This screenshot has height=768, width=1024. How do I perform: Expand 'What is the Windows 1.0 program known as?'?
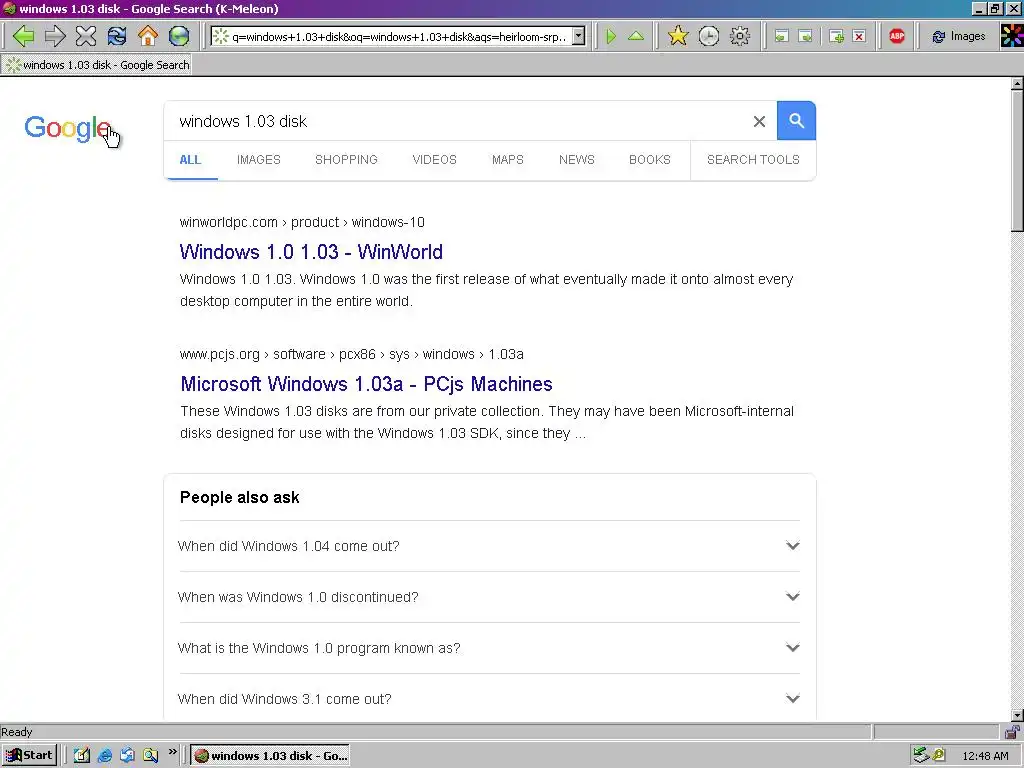coord(488,648)
